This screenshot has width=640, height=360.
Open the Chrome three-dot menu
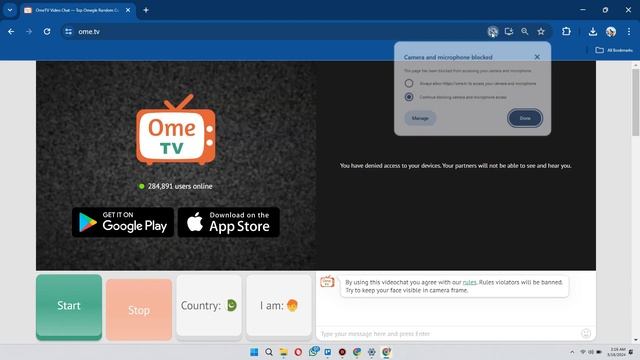629,31
